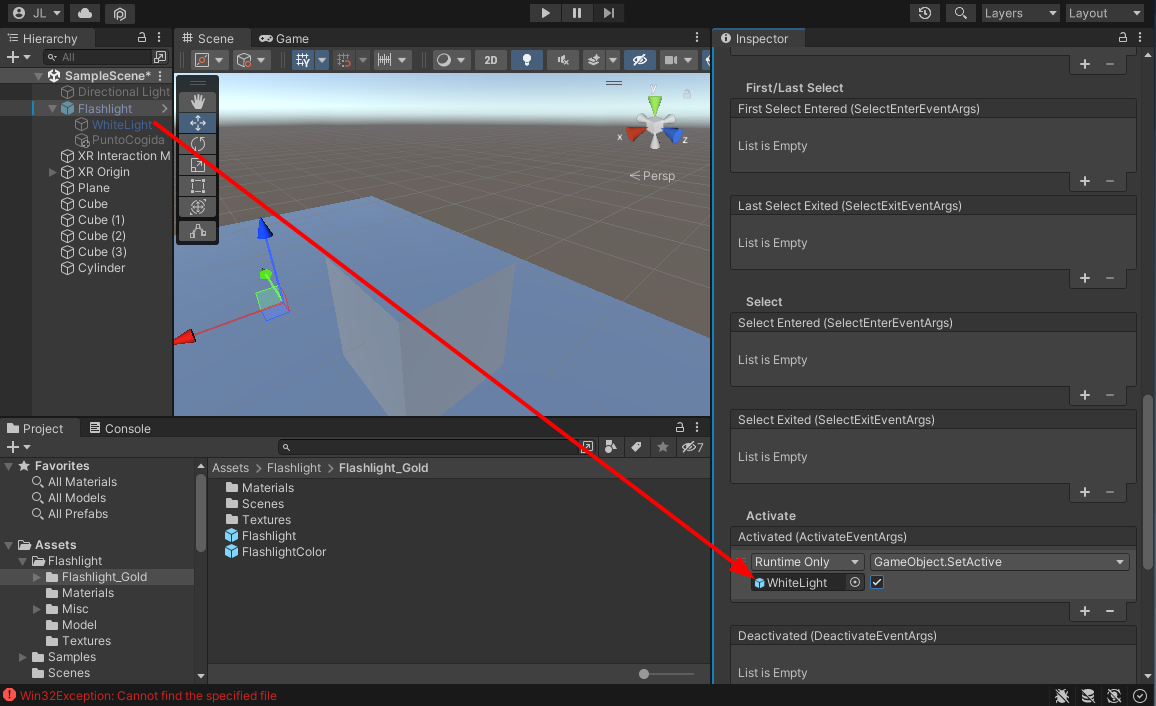Open the GameObject.SetActive function dropdown
The width and height of the screenshot is (1156, 706).
pos(999,562)
